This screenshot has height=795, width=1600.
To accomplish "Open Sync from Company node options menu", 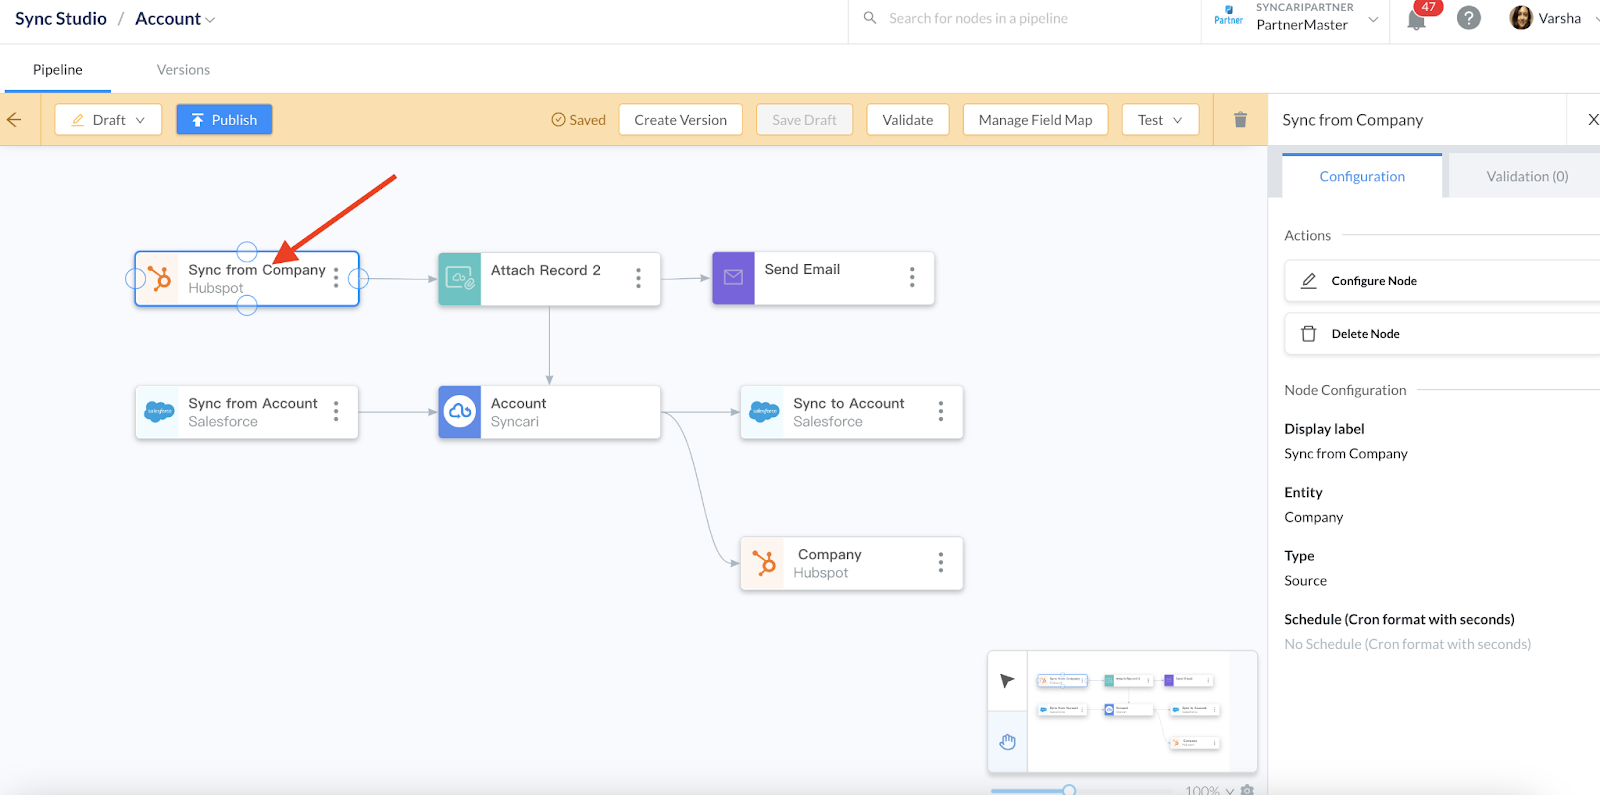I will coord(336,278).
